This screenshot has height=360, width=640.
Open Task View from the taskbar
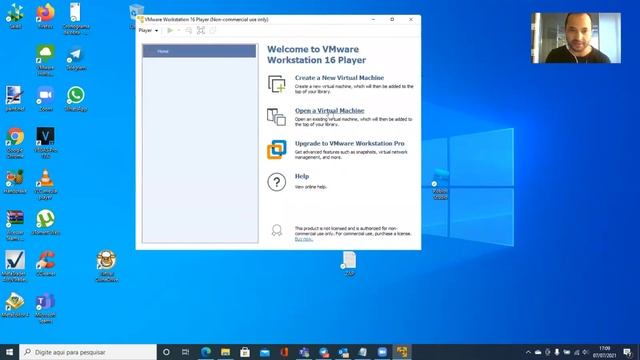tap(186, 352)
